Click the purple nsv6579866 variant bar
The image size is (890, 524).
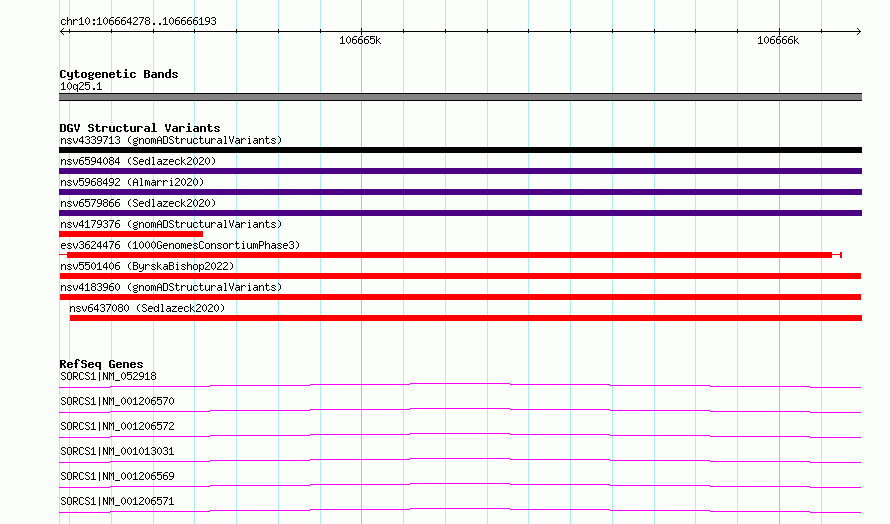460,213
